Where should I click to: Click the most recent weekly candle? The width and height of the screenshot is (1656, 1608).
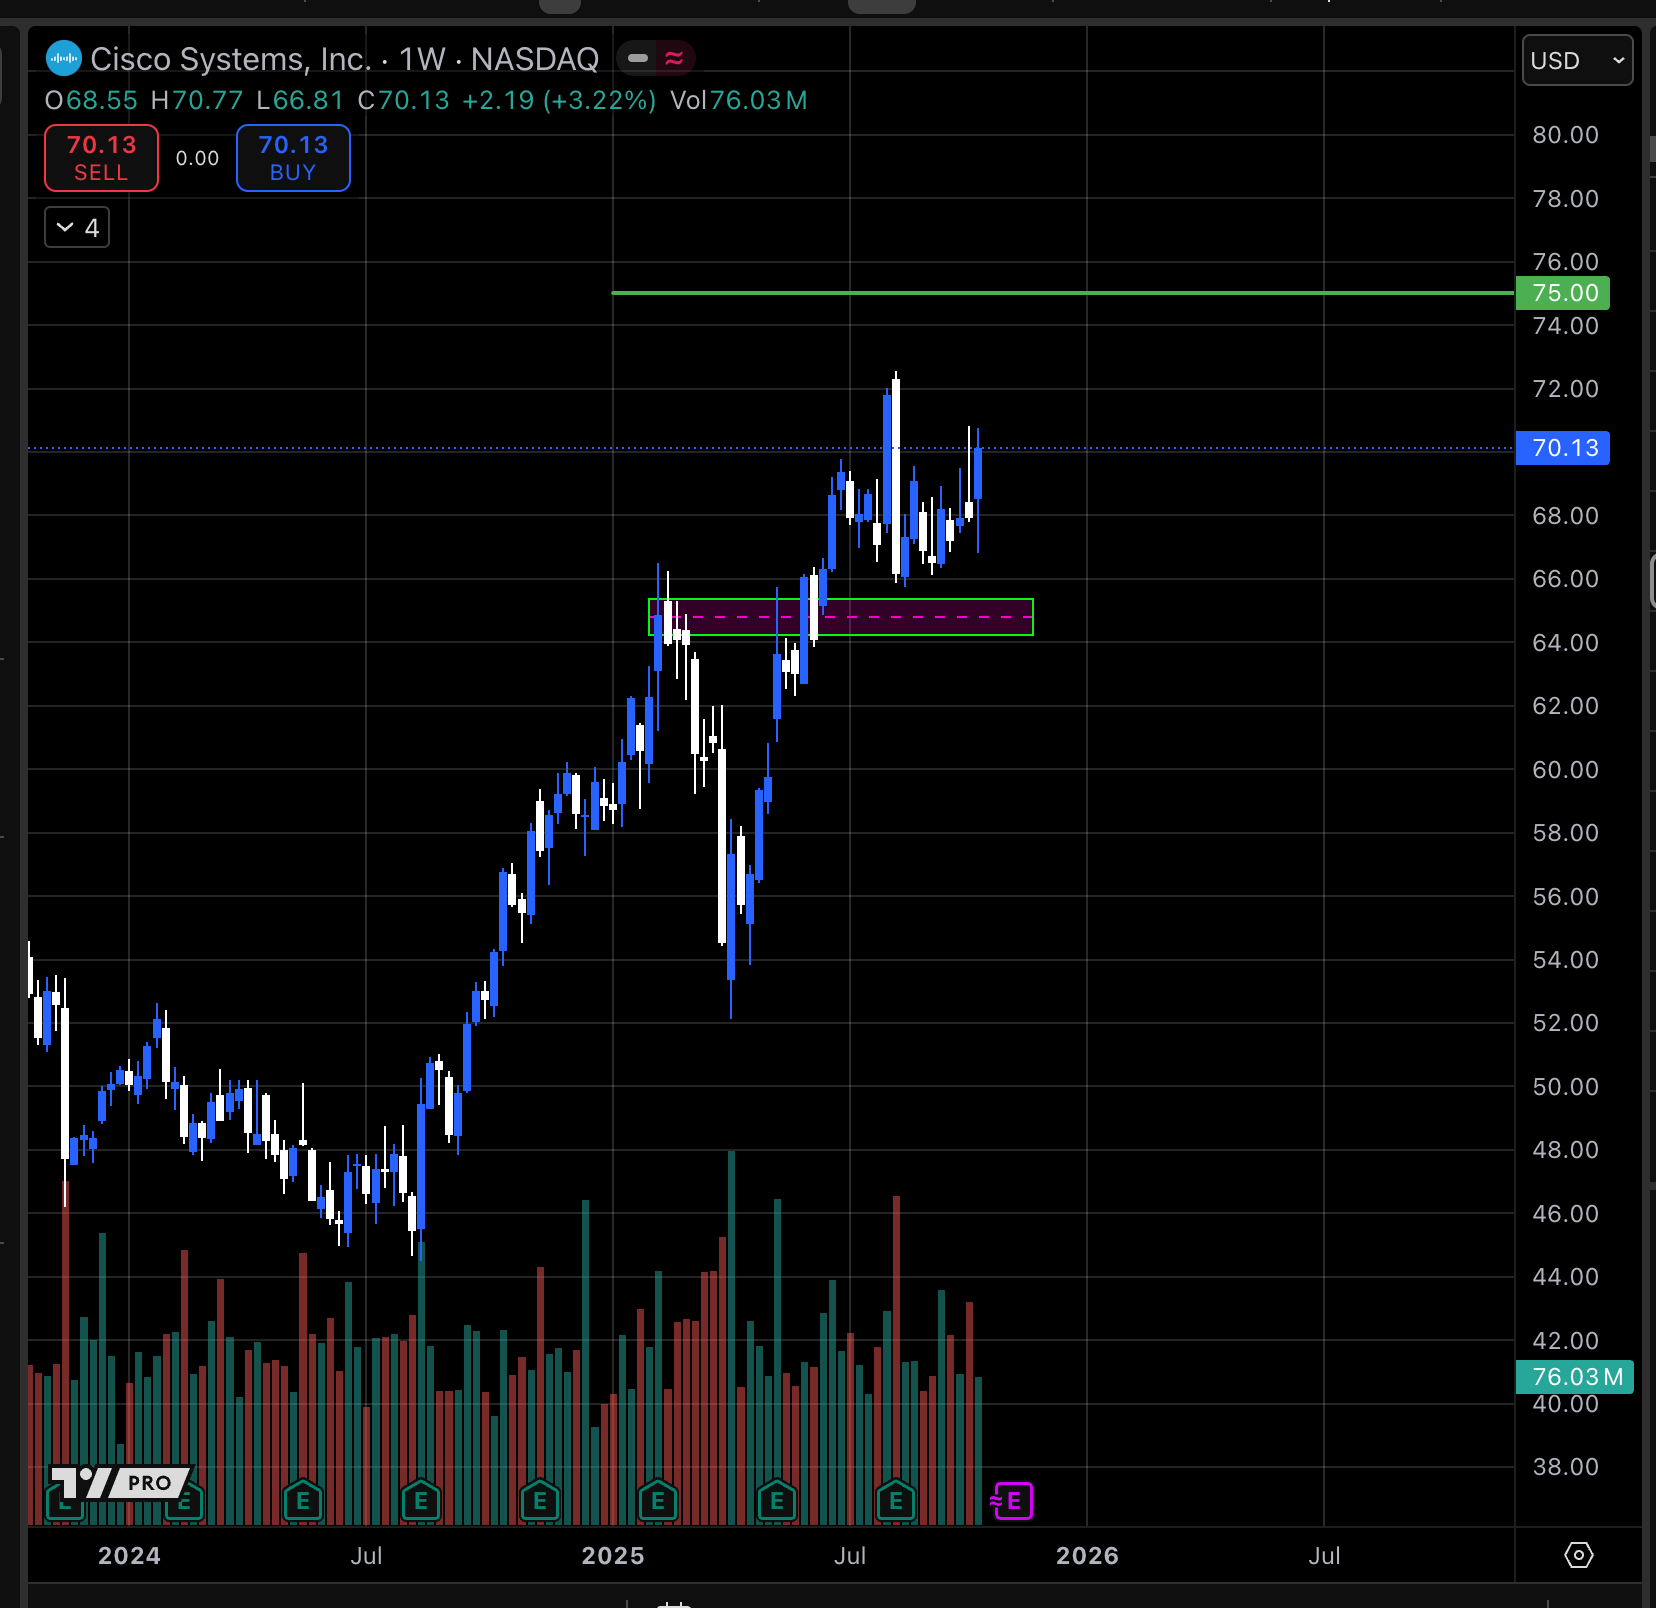coord(978,474)
